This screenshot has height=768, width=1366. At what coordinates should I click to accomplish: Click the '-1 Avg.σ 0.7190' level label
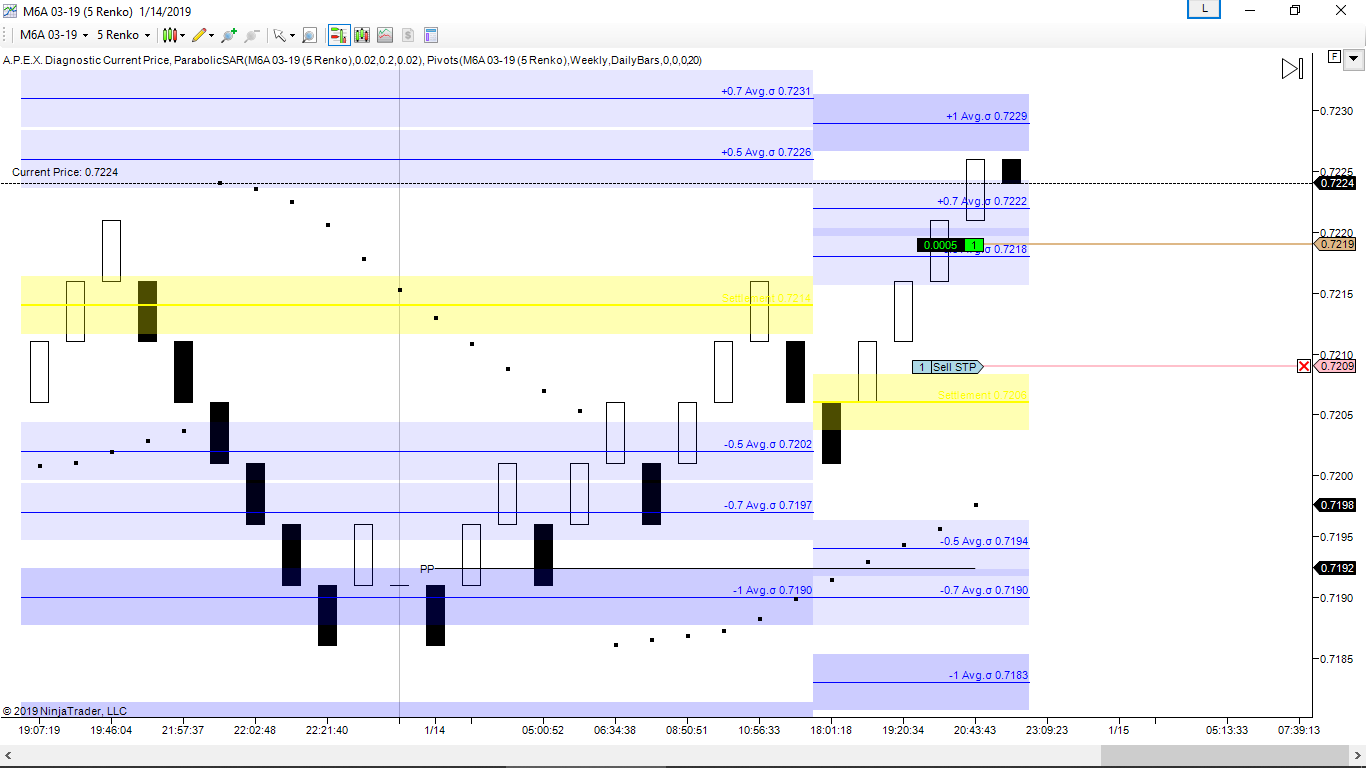[772, 590]
